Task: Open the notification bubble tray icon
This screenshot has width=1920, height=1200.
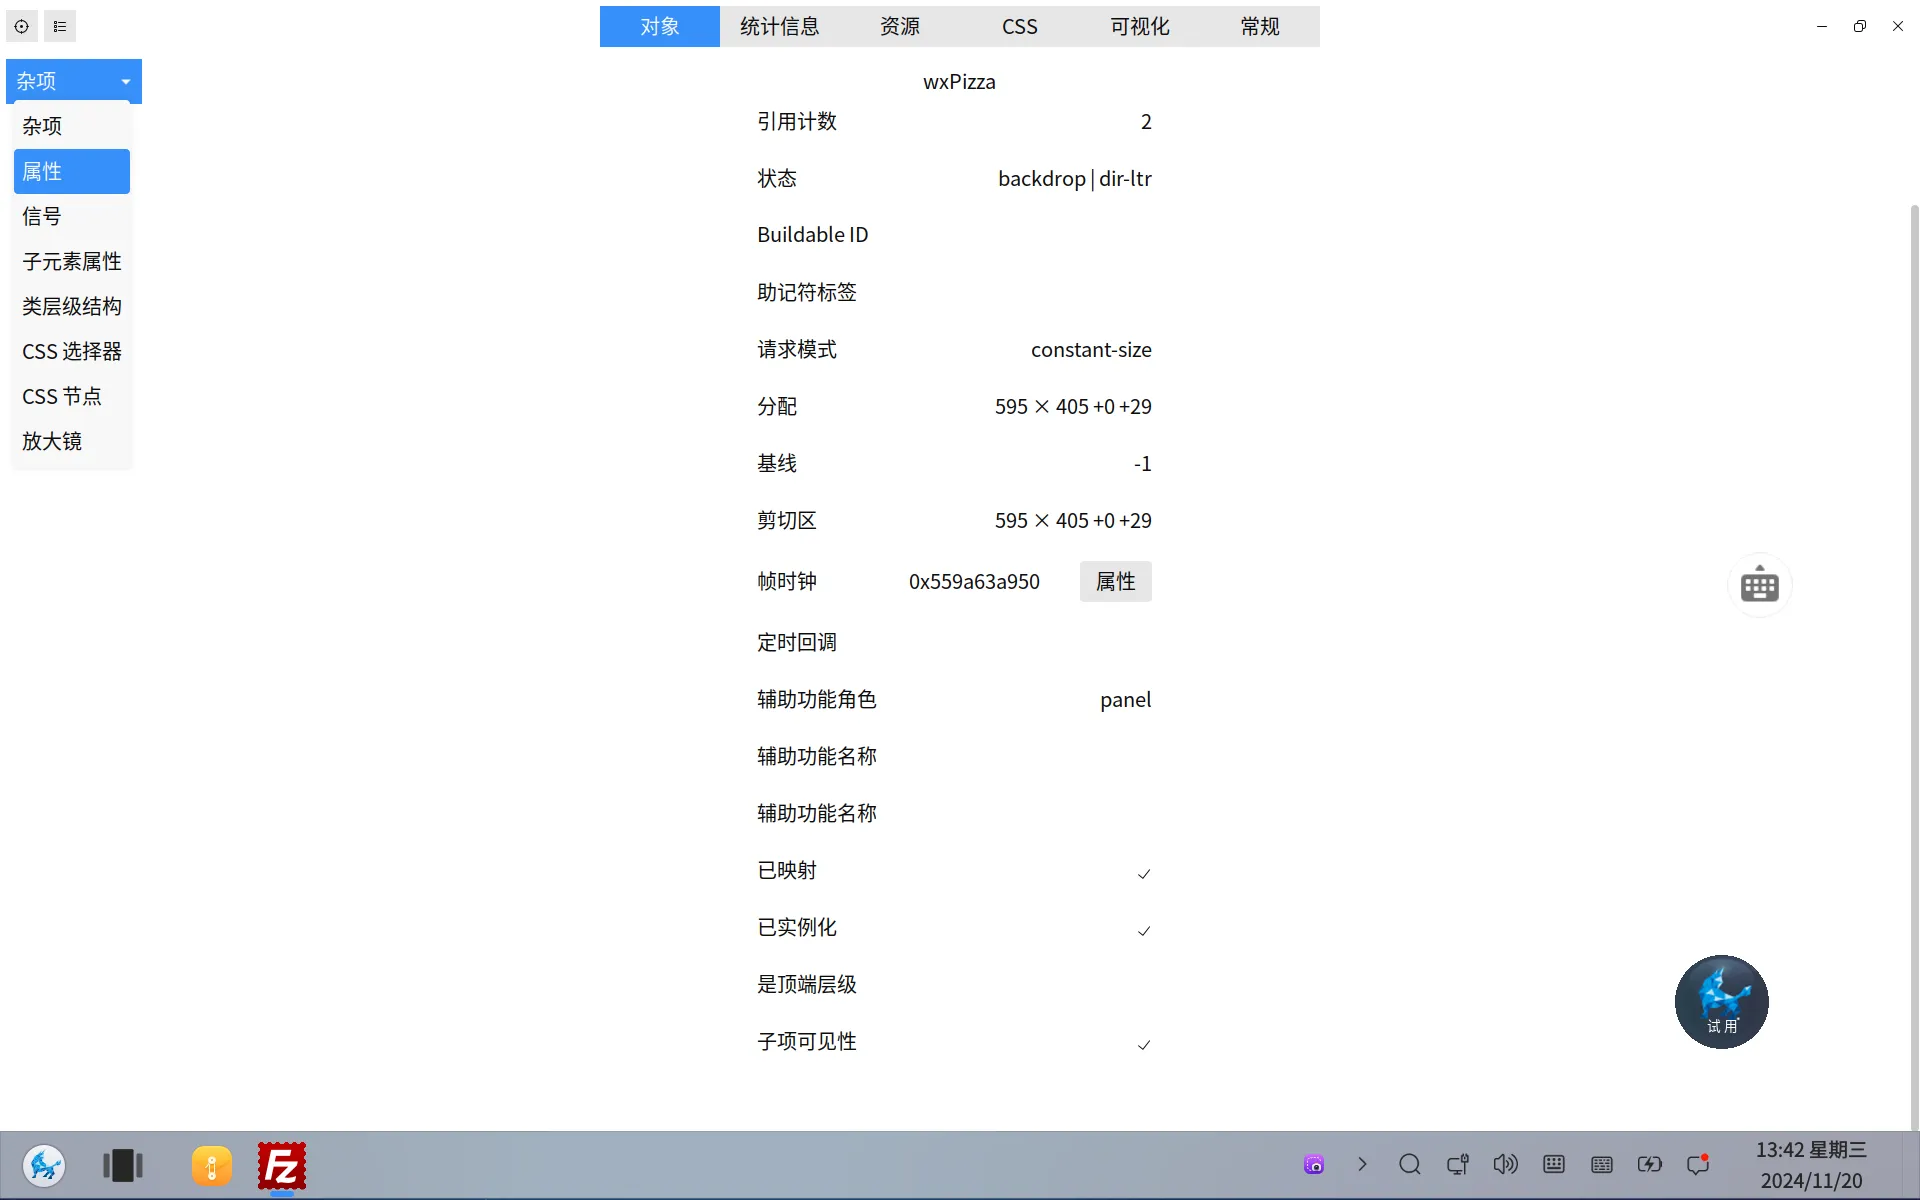Action: pos(1698,1164)
